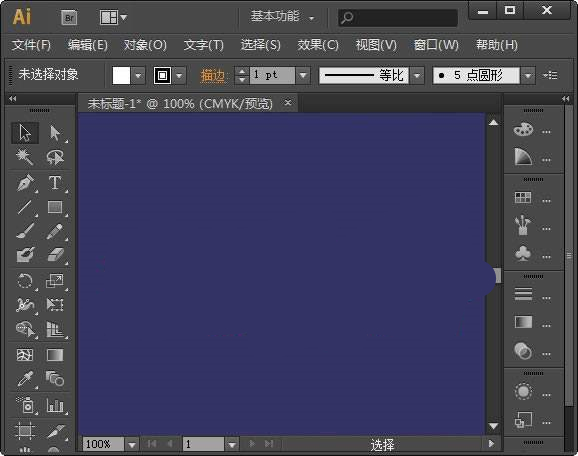578x456 pixels.
Task: Open the Graphic Styles panel icon
Action: pos(523,420)
